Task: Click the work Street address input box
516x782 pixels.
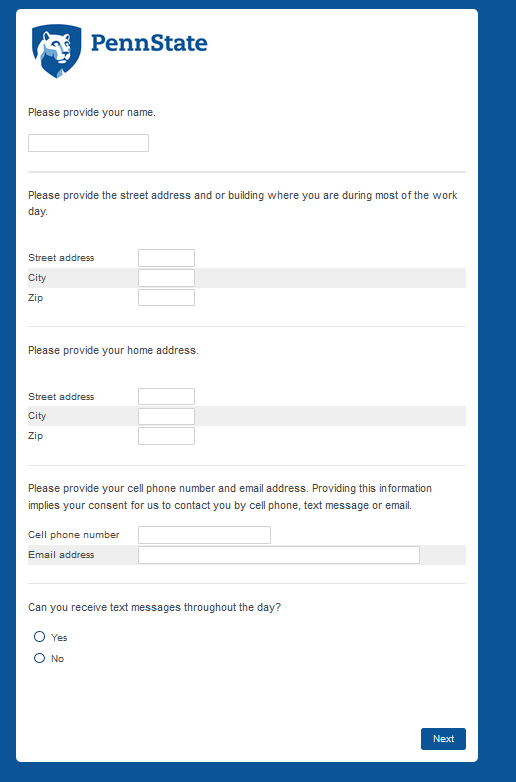Action: click(x=167, y=258)
